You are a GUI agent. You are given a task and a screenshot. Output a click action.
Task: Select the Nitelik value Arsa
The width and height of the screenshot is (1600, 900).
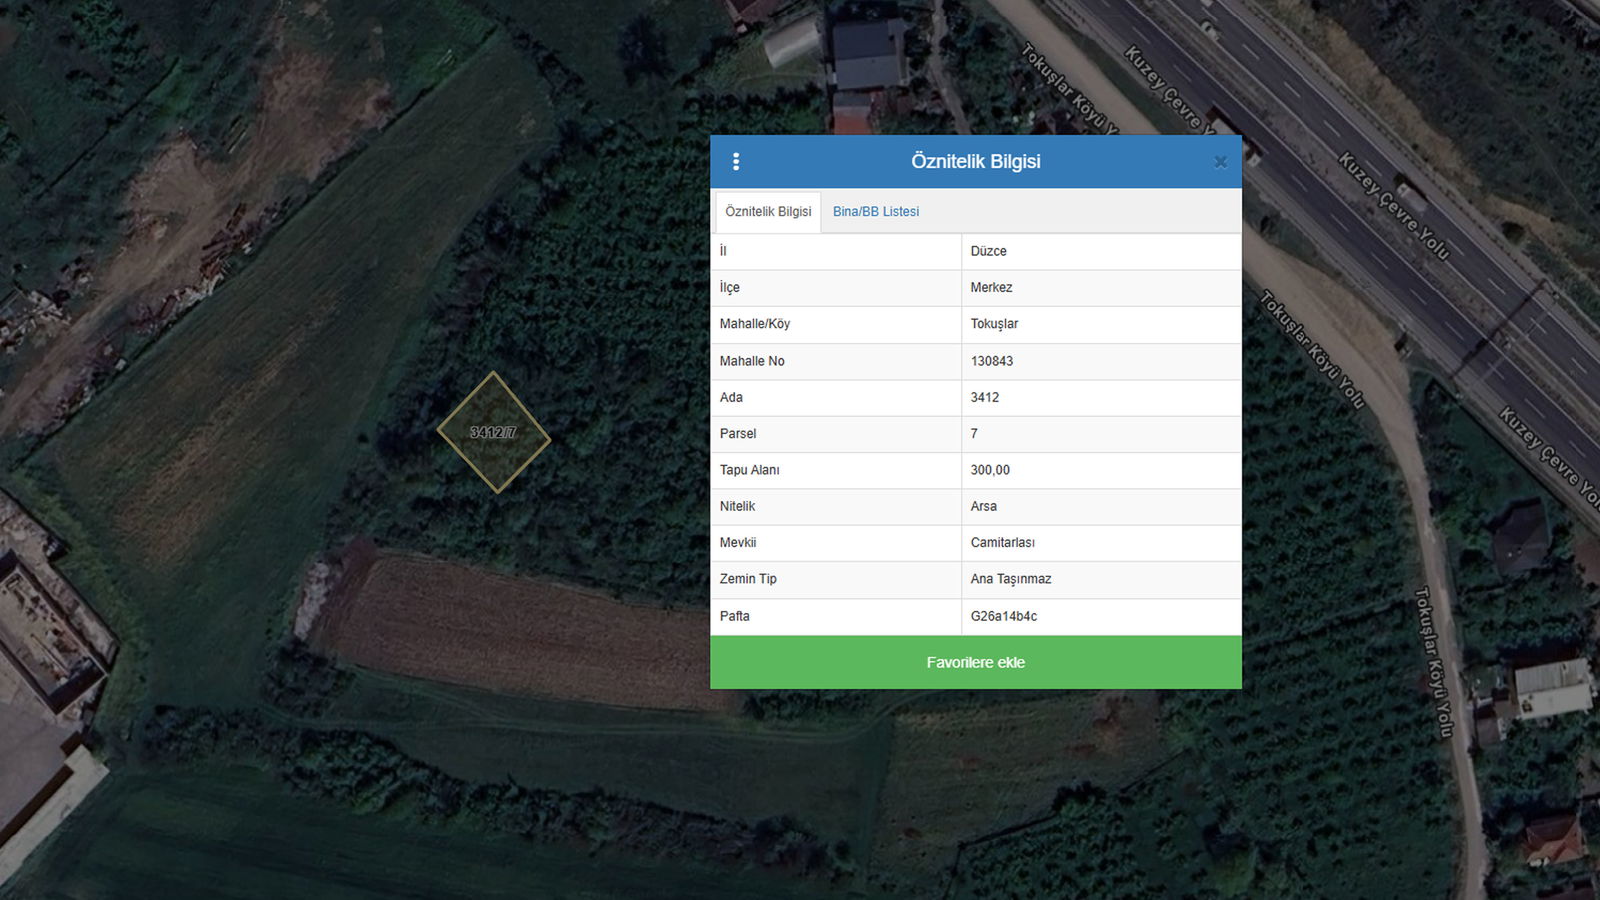pyautogui.click(x=983, y=506)
